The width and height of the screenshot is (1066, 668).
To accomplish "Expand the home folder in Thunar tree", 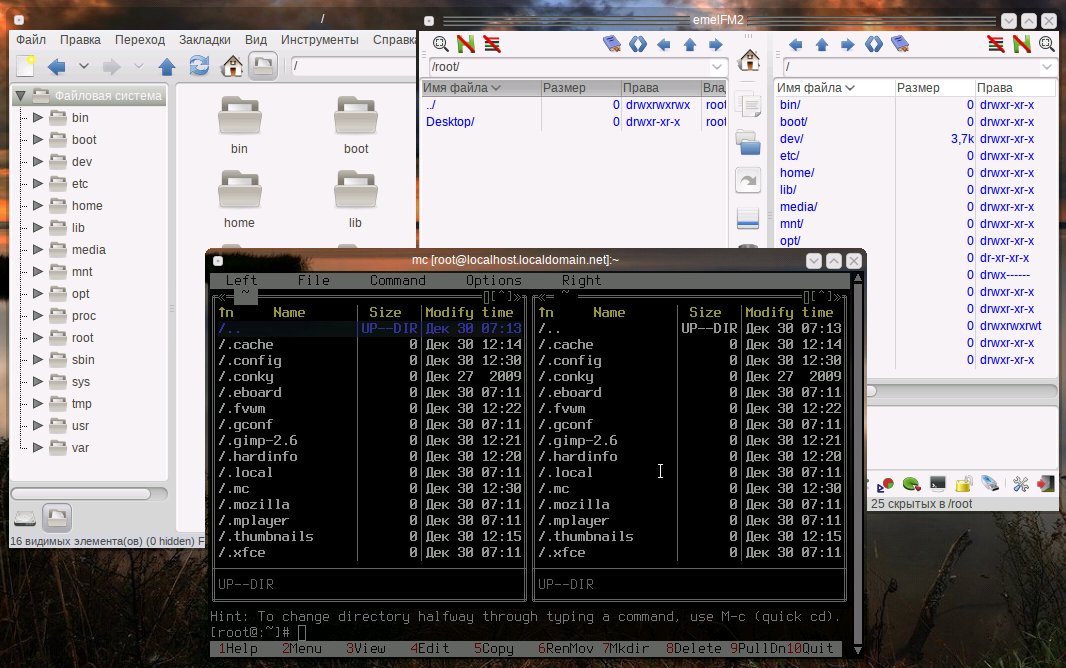I will tap(38, 205).
